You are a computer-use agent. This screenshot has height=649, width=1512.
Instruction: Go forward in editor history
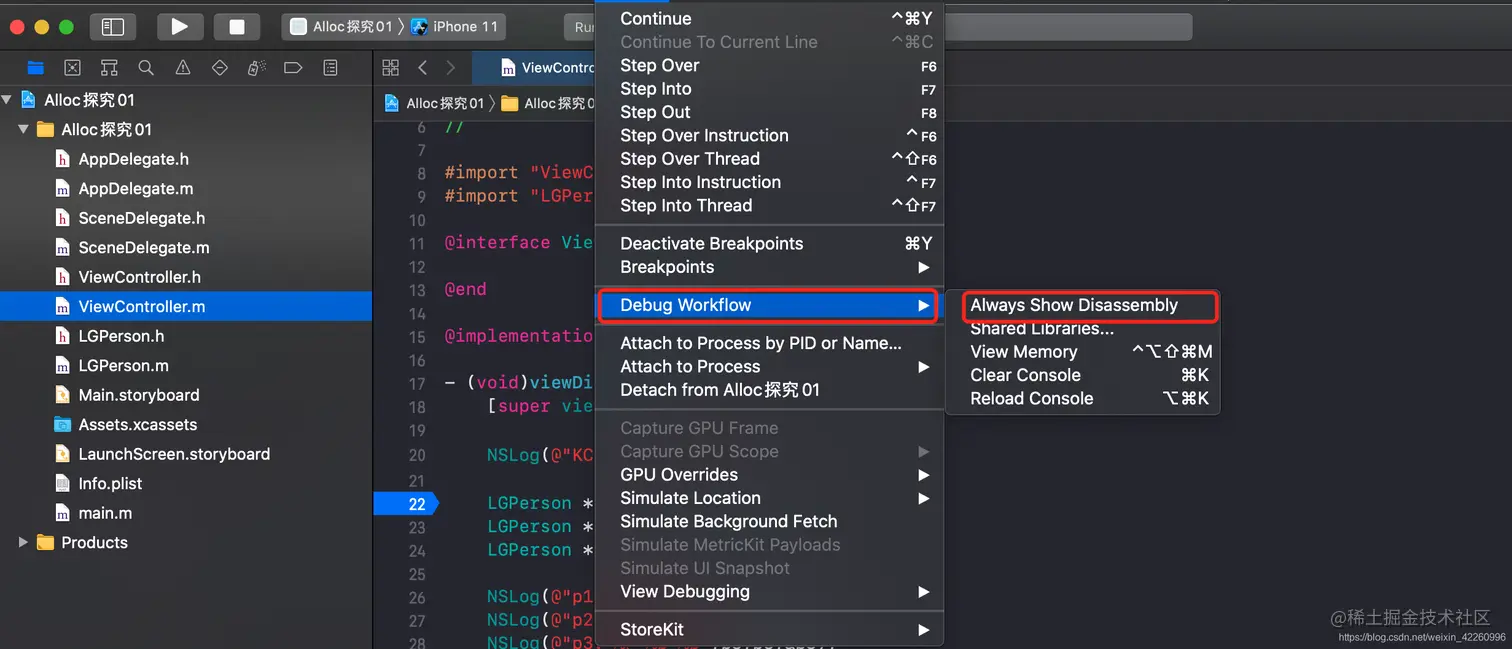pos(451,68)
